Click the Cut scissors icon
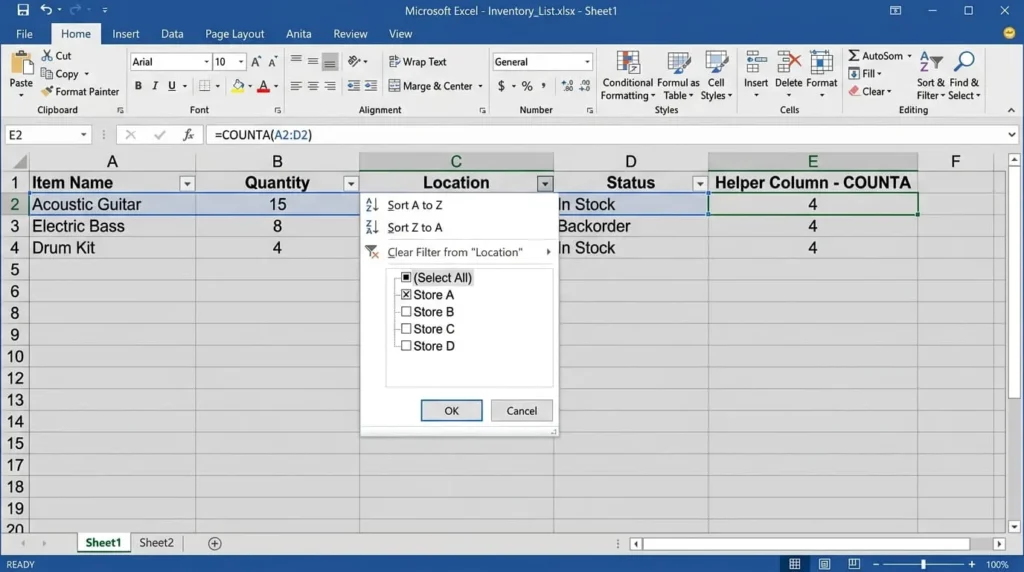1024x572 pixels. click(47, 56)
